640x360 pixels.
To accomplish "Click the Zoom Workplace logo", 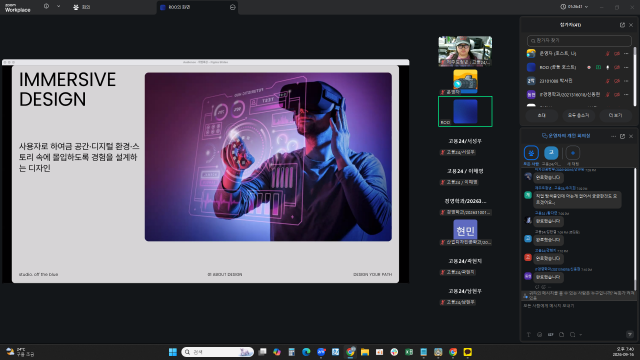I will tap(18, 8).
